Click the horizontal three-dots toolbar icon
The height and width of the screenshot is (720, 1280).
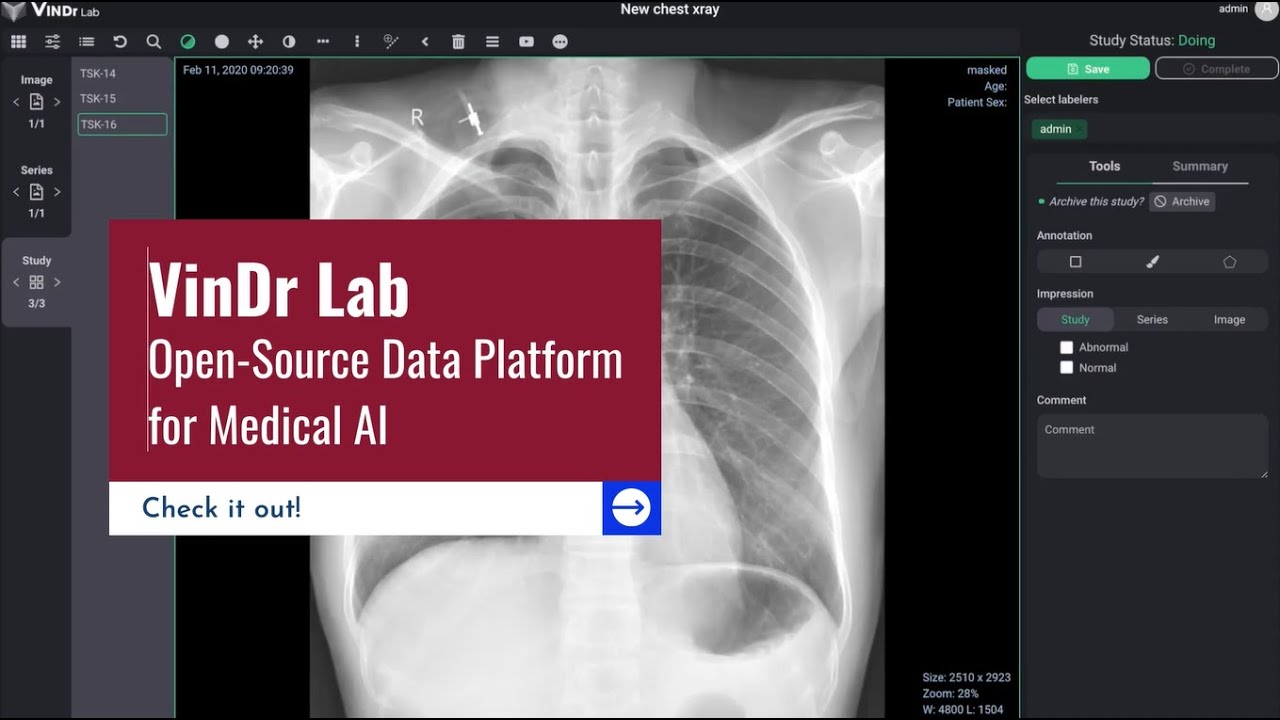[x=323, y=42]
